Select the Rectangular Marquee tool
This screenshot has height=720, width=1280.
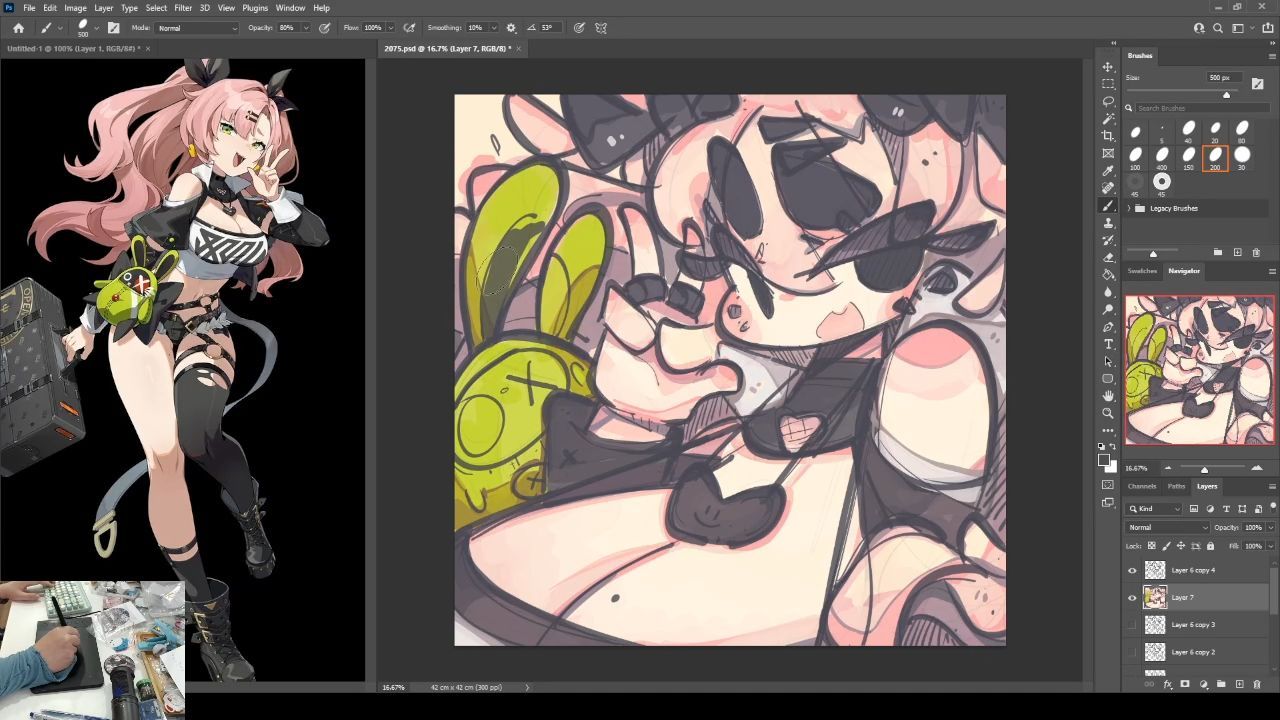pos(1108,84)
